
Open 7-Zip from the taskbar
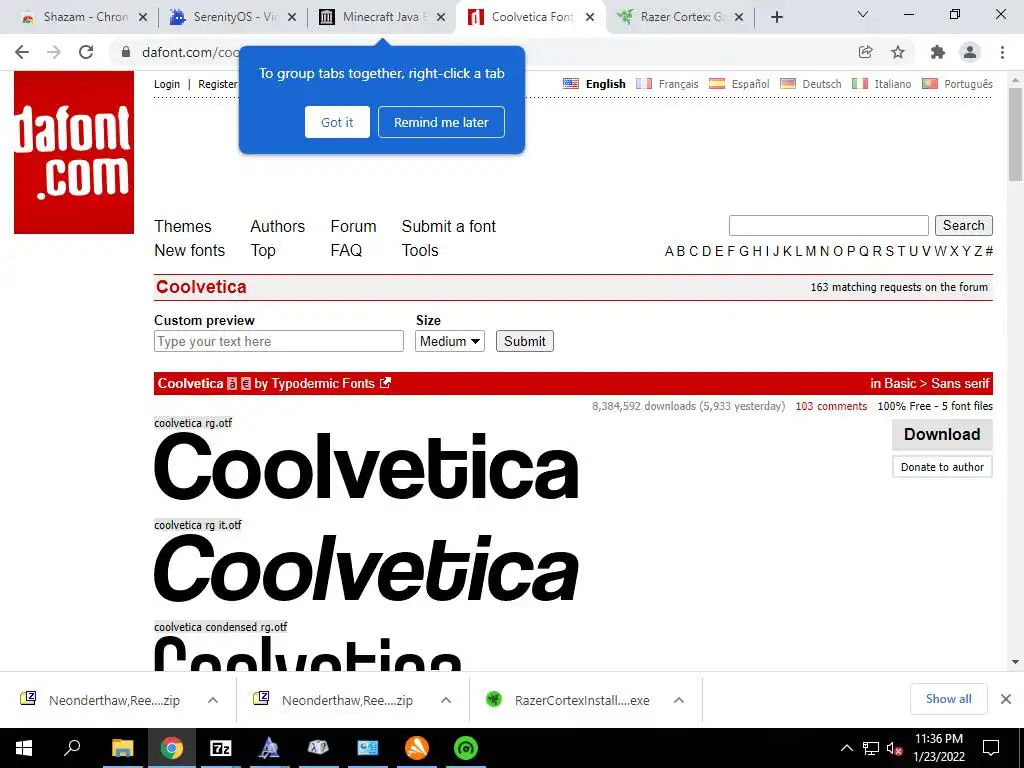pyautogui.click(x=220, y=748)
